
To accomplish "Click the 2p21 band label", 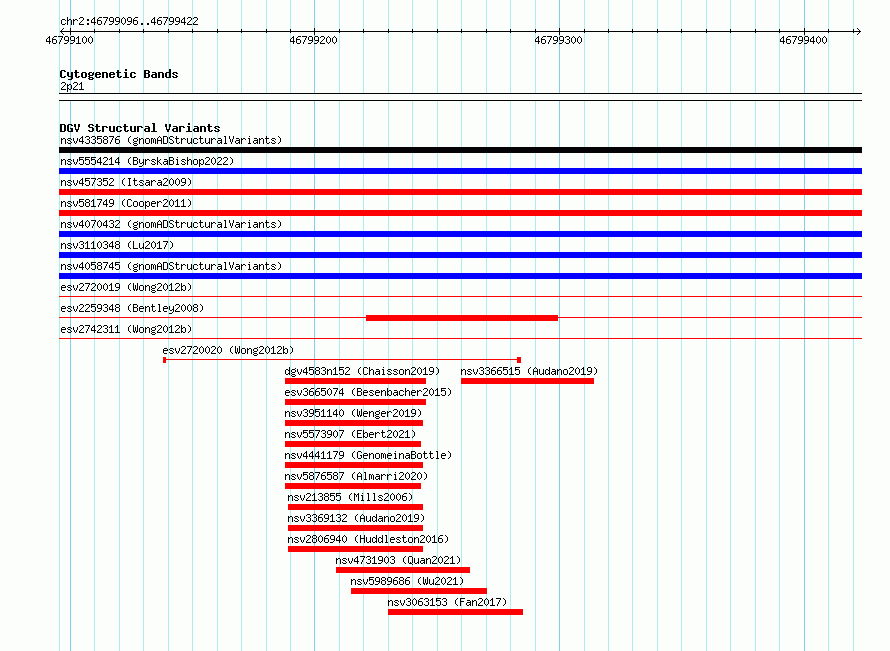I will [72, 86].
